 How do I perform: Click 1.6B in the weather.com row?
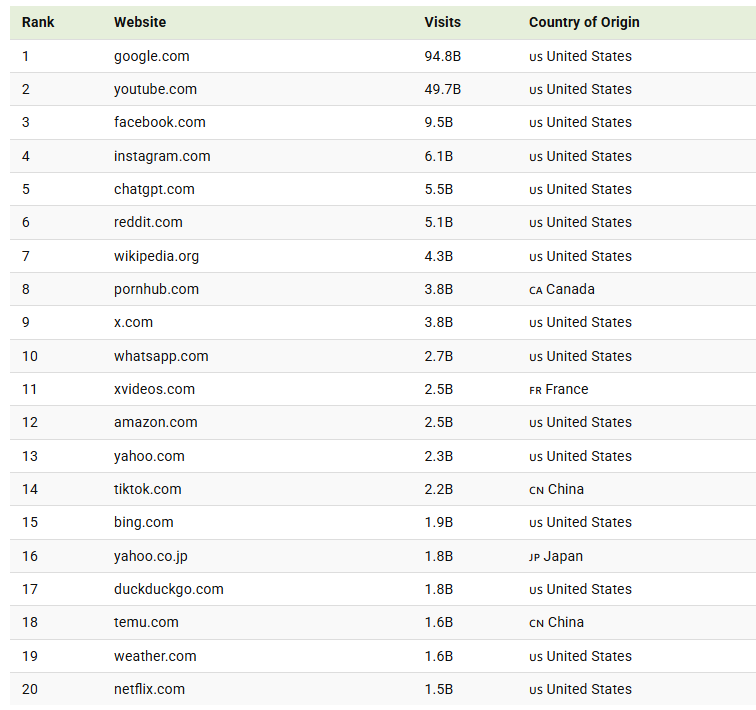click(439, 656)
